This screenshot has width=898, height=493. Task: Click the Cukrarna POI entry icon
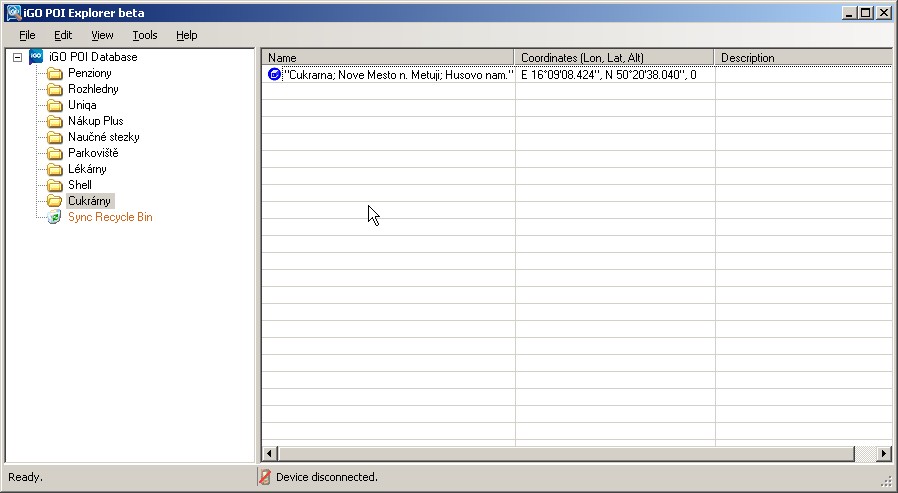[x=275, y=75]
